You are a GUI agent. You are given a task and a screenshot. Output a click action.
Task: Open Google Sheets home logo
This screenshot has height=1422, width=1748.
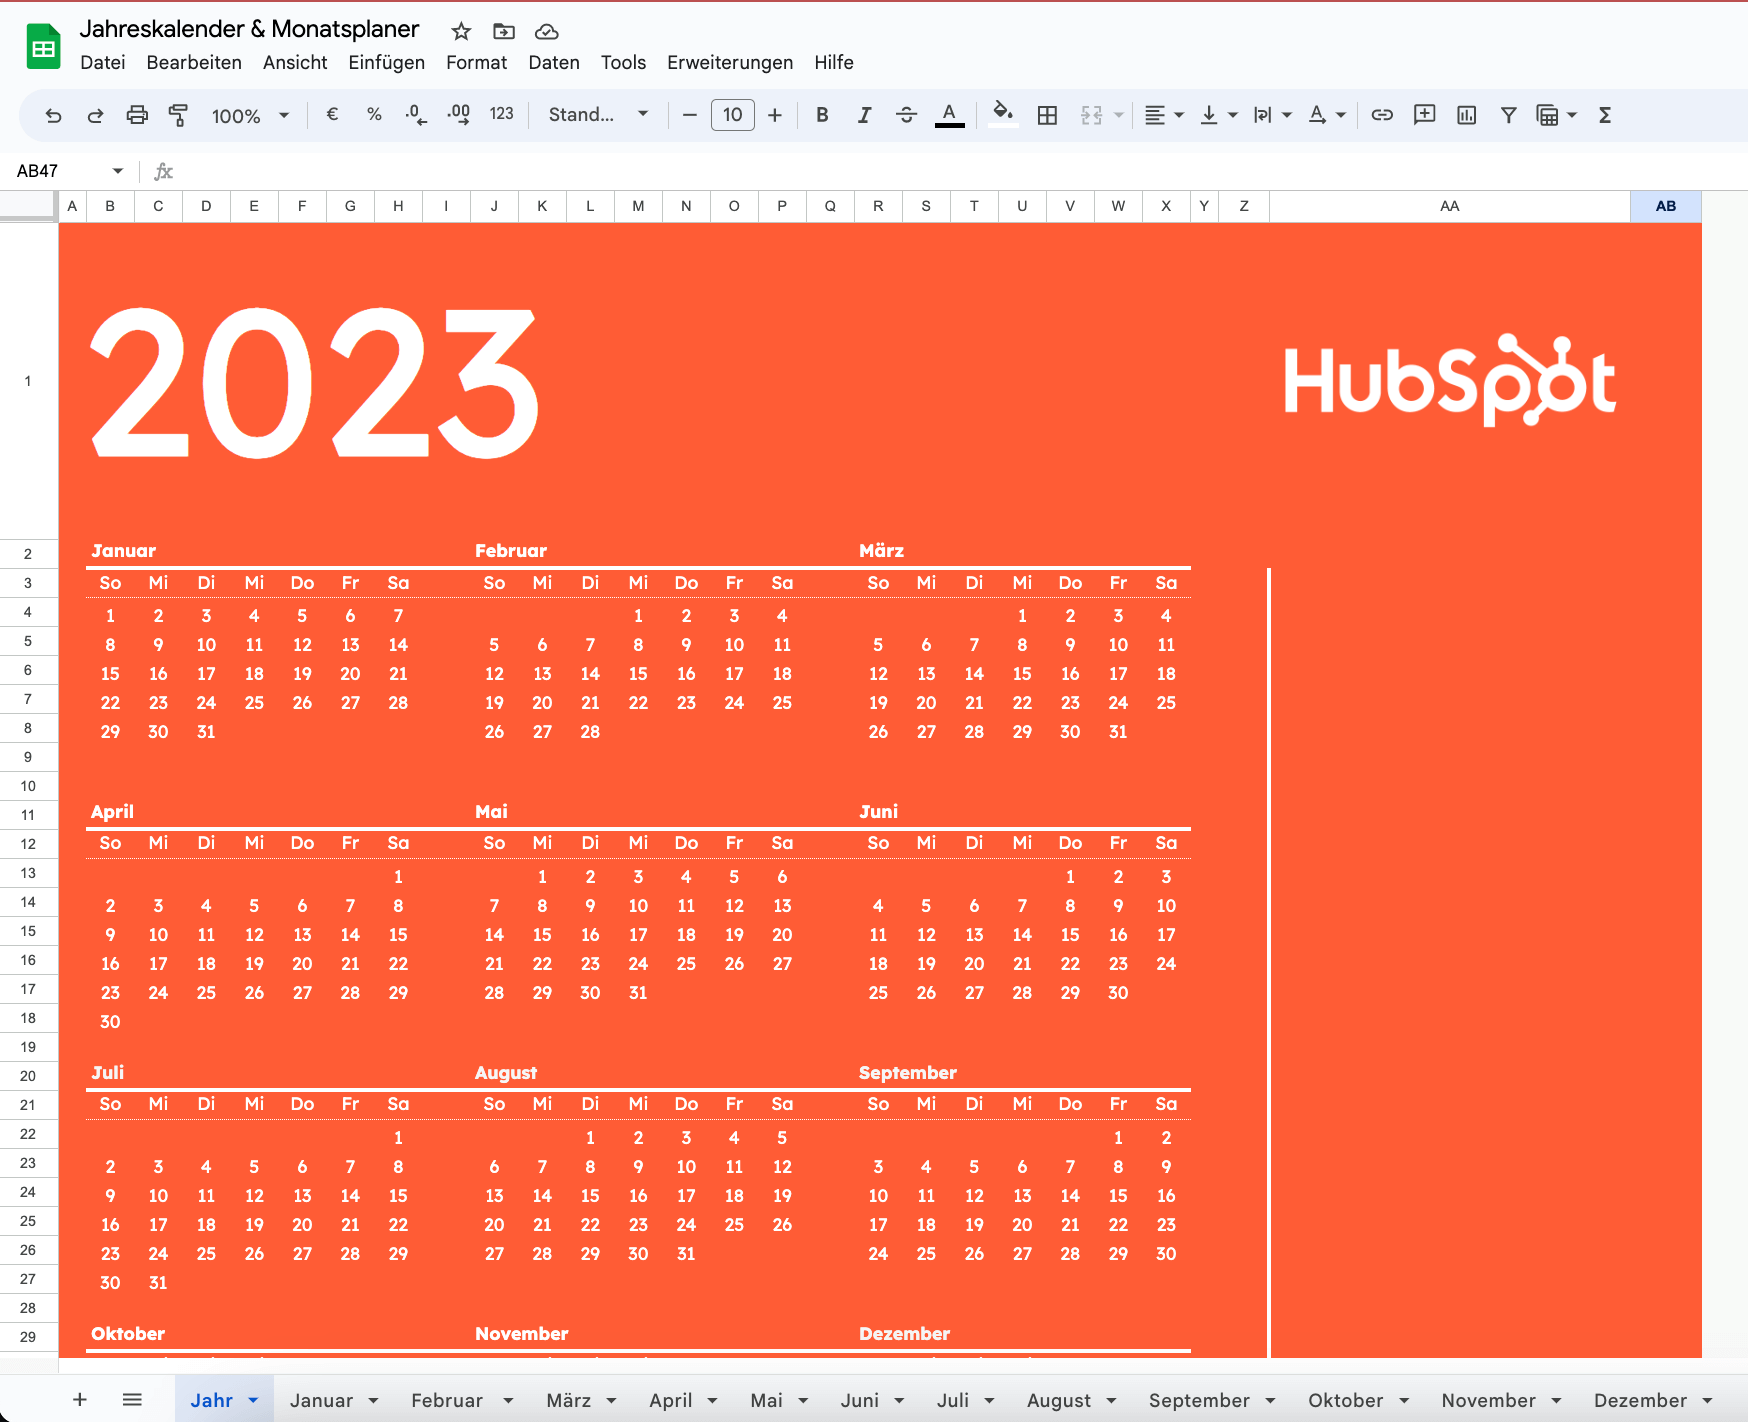tap(43, 46)
